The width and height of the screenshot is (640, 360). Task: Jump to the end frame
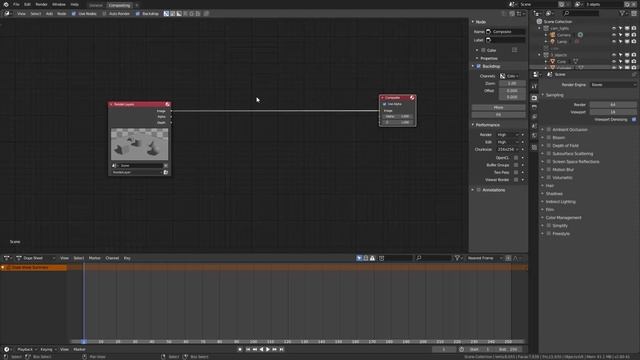[x=281, y=349]
